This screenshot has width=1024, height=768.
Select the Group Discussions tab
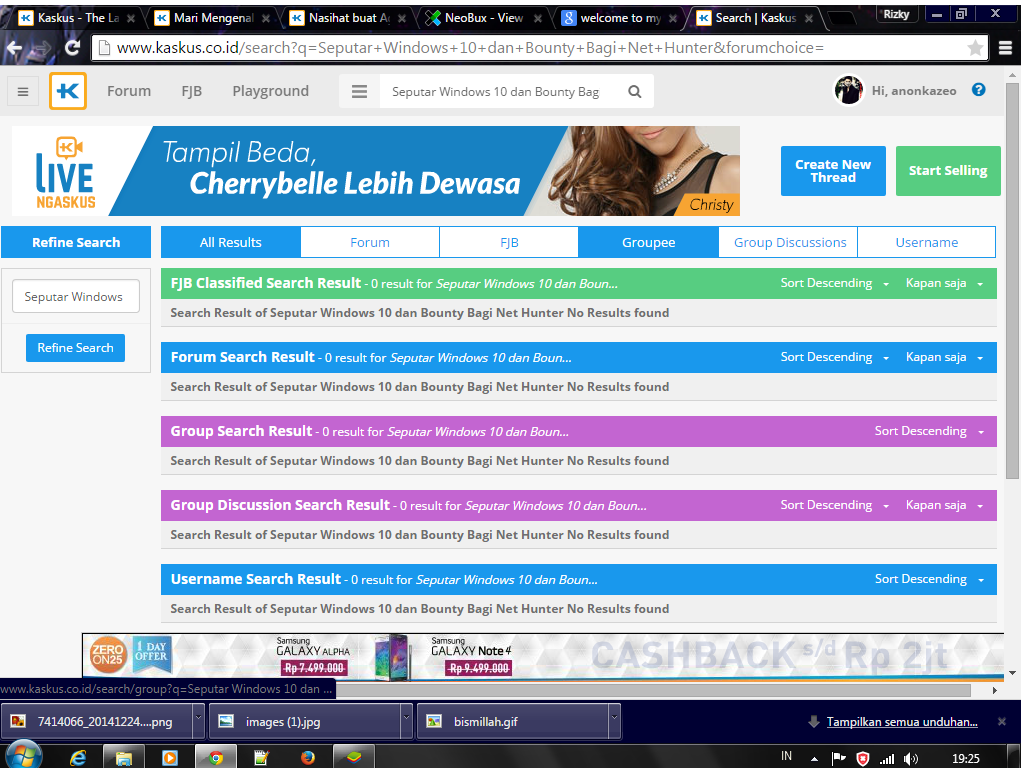(x=788, y=242)
